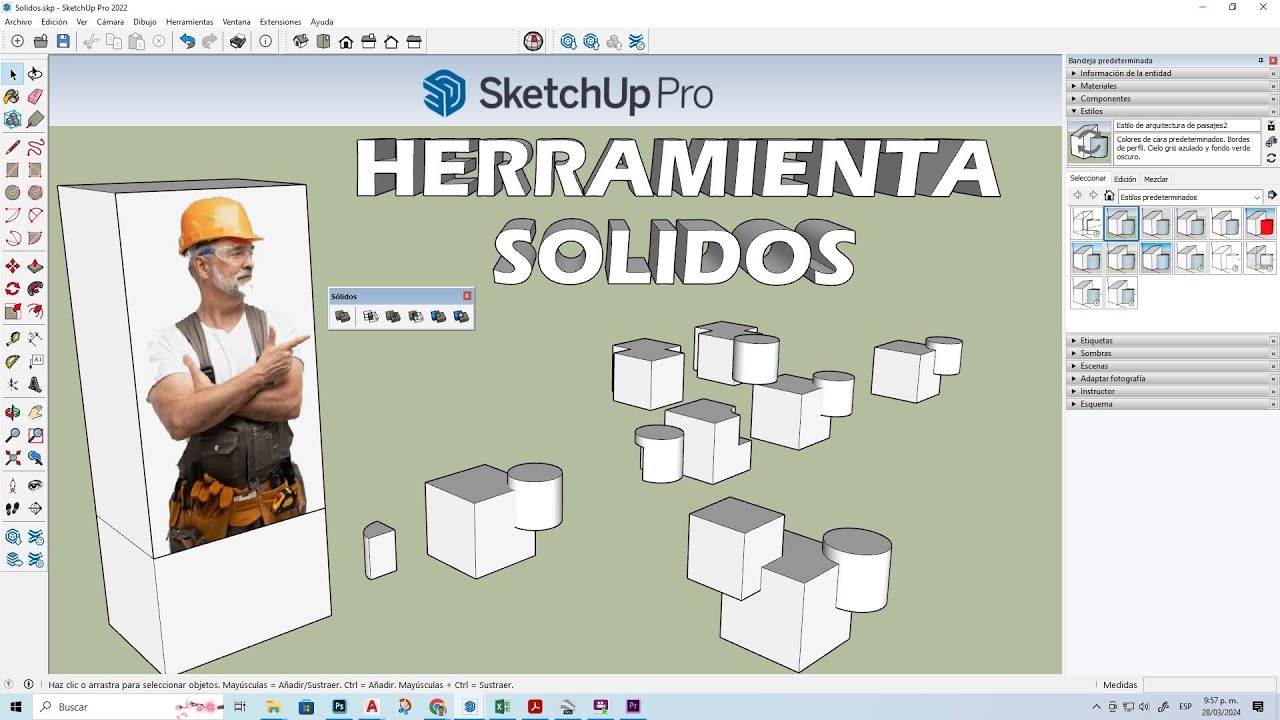Expand Adaptar fotografía panel

(1171, 379)
